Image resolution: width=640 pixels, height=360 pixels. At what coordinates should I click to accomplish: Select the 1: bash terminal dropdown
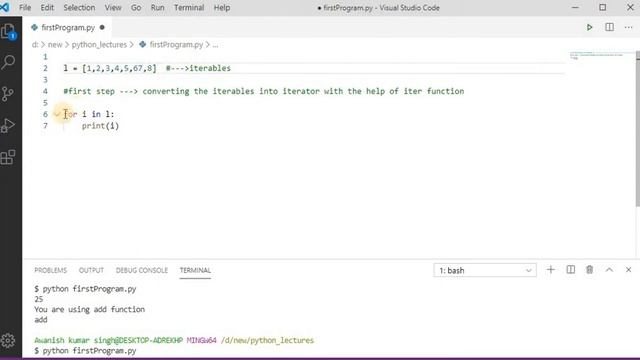coord(485,270)
